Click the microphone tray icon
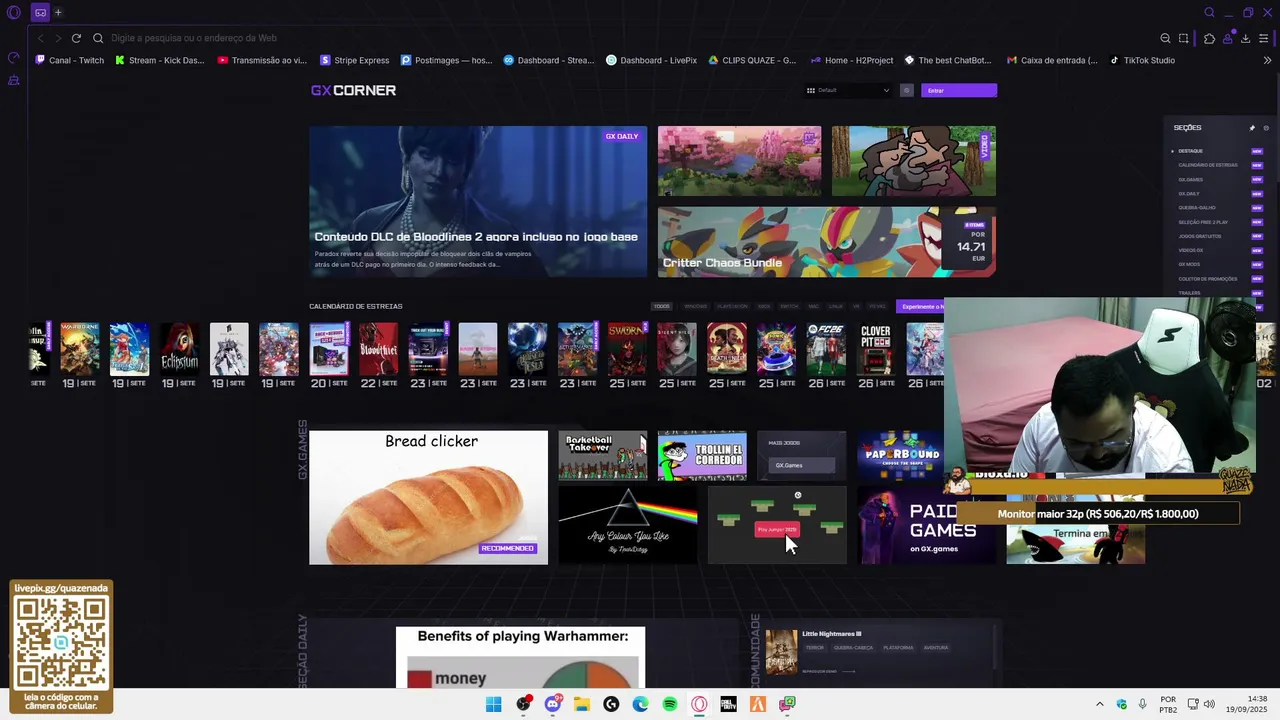1280x720 pixels. (x=1142, y=704)
